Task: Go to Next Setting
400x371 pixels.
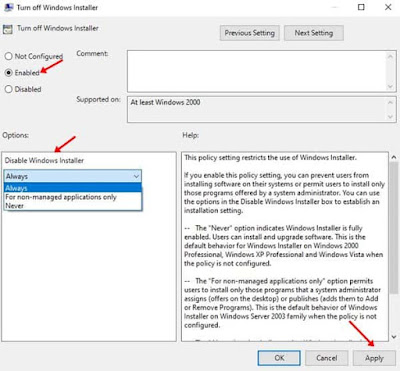Action: click(x=314, y=33)
